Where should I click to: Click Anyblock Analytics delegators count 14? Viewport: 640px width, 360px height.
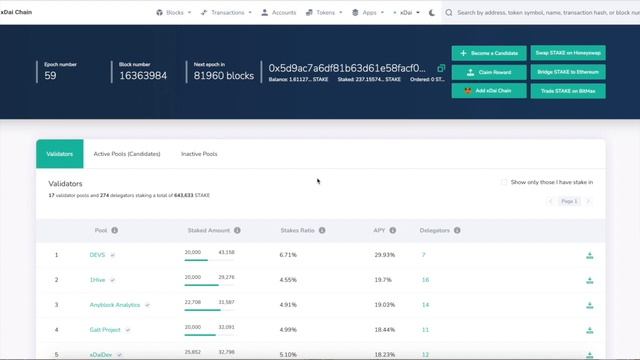[425, 304]
